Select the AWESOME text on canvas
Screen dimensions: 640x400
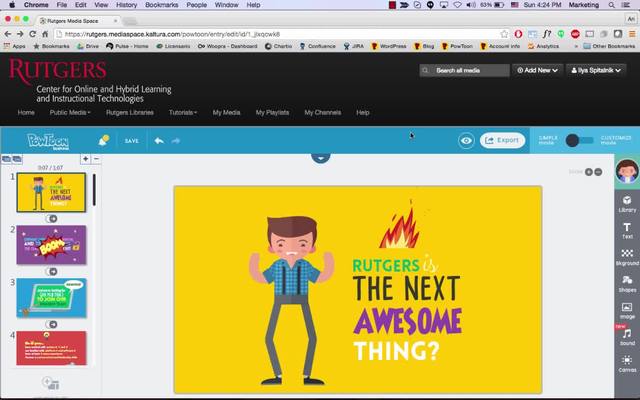pos(407,322)
